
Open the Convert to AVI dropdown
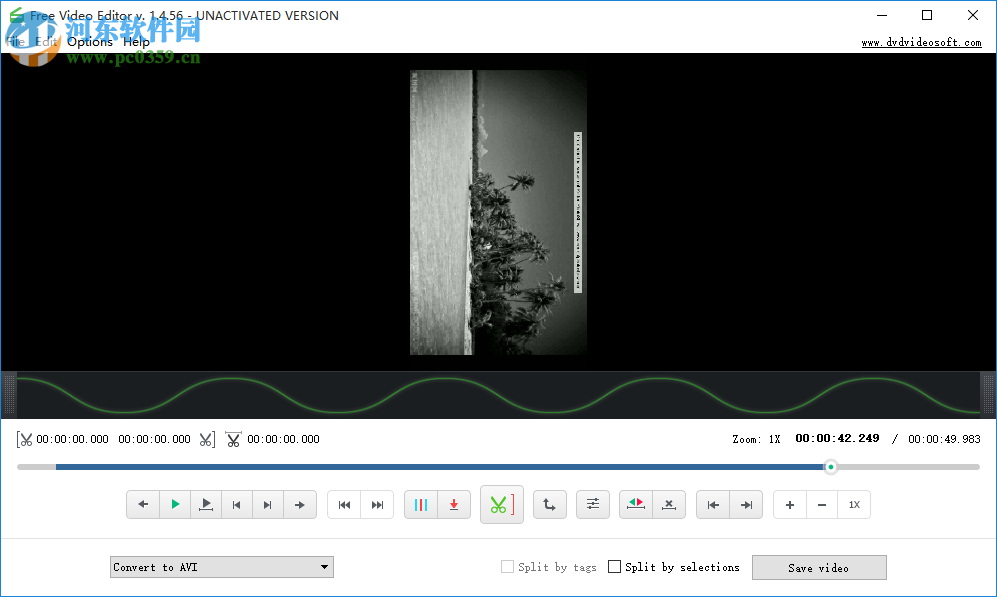[221, 566]
